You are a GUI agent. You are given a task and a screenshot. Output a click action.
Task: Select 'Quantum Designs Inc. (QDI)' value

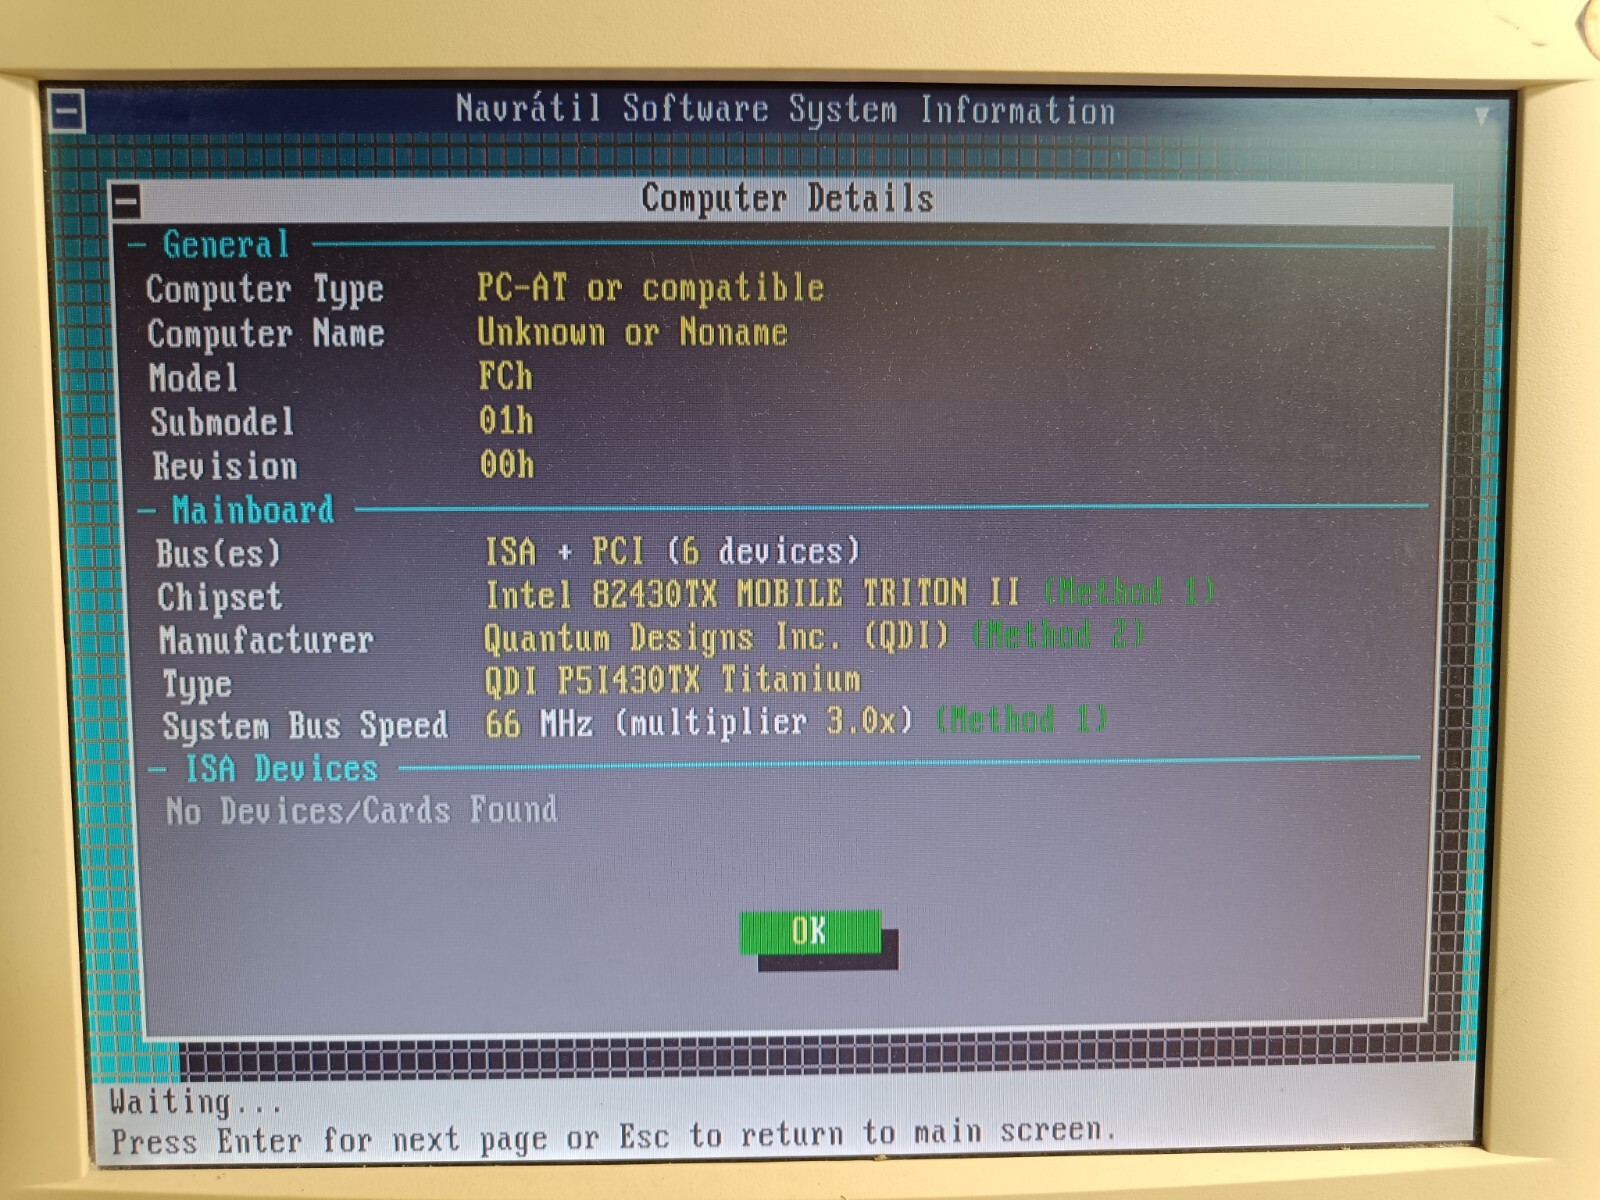click(x=716, y=637)
